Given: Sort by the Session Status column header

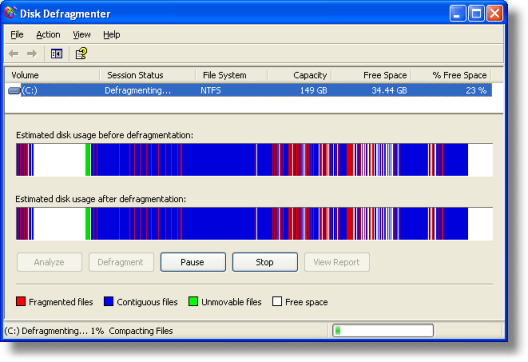Looking at the screenshot, I should pos(148,75).
